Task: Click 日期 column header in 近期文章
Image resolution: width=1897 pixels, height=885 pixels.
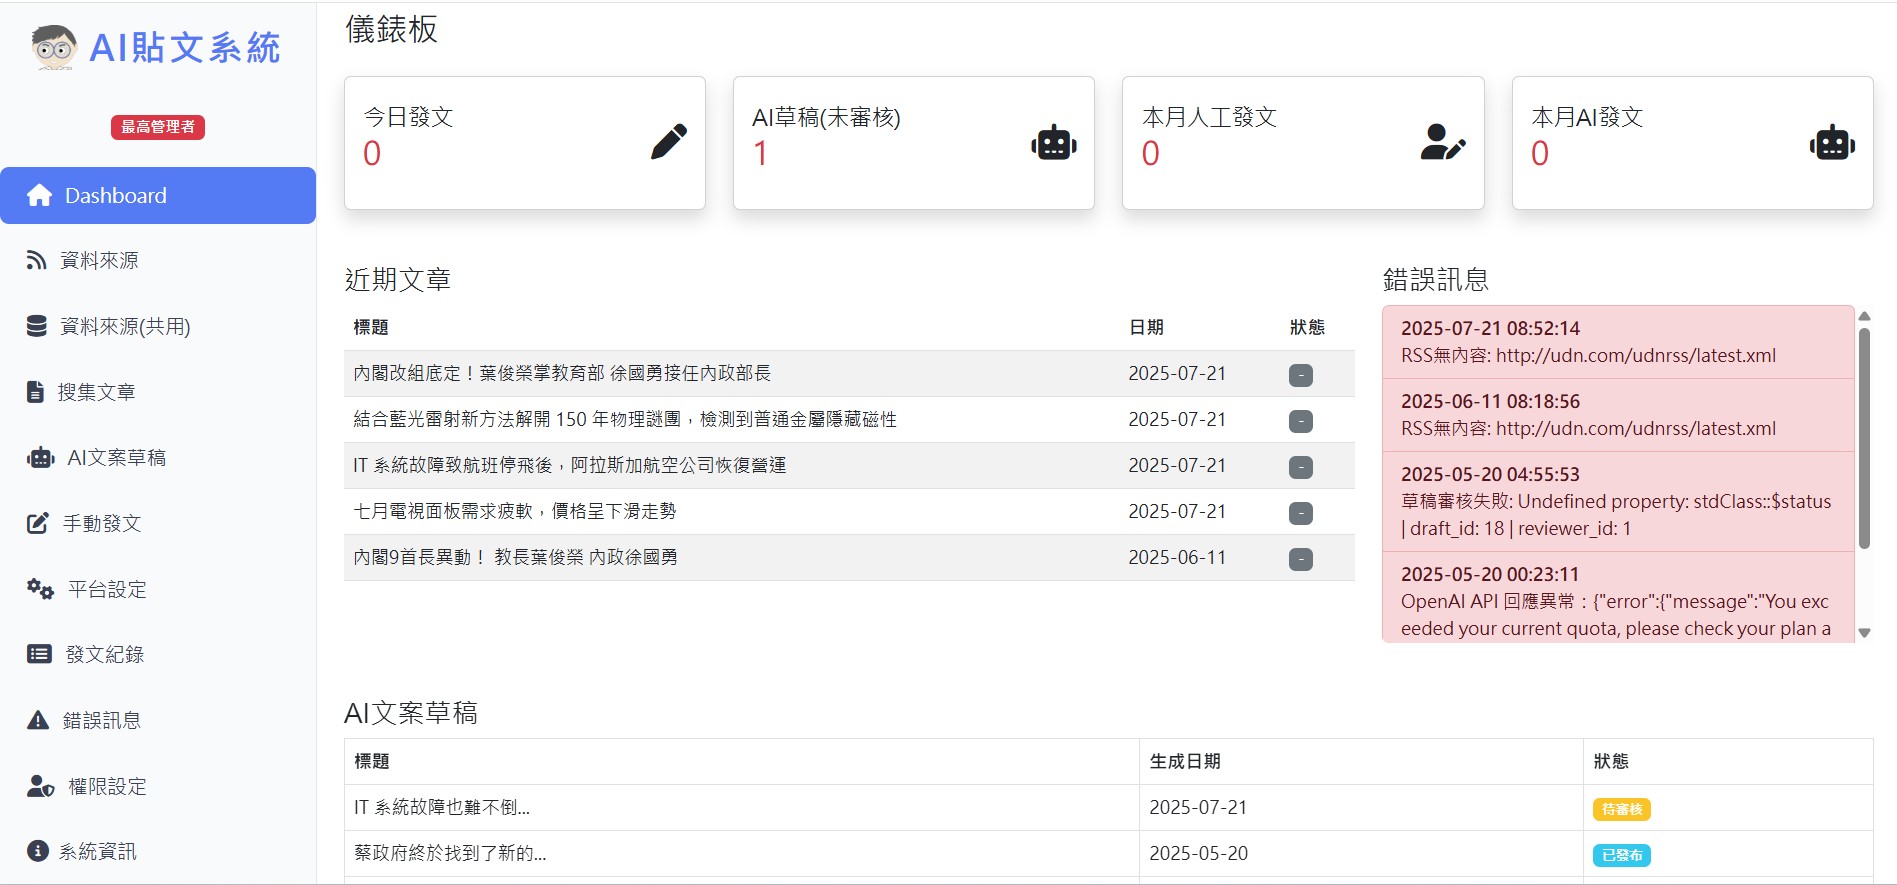Action: click(x=1146, y=327)
